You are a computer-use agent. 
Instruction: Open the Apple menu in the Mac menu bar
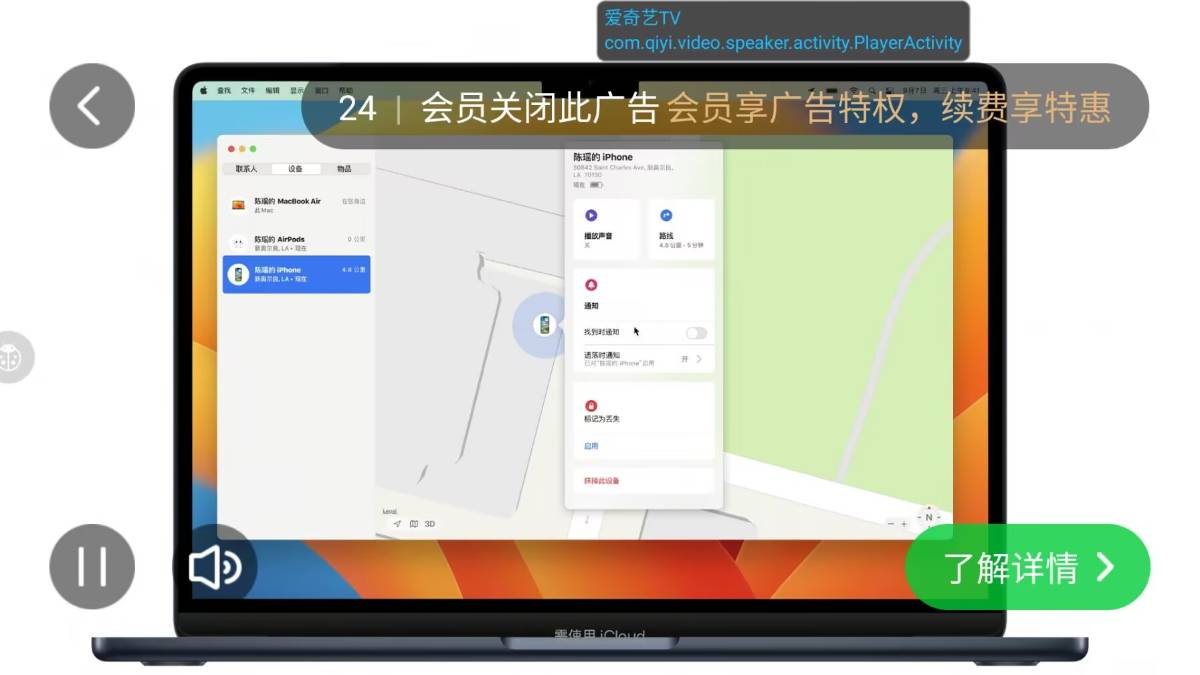click(x=204, y=90)
